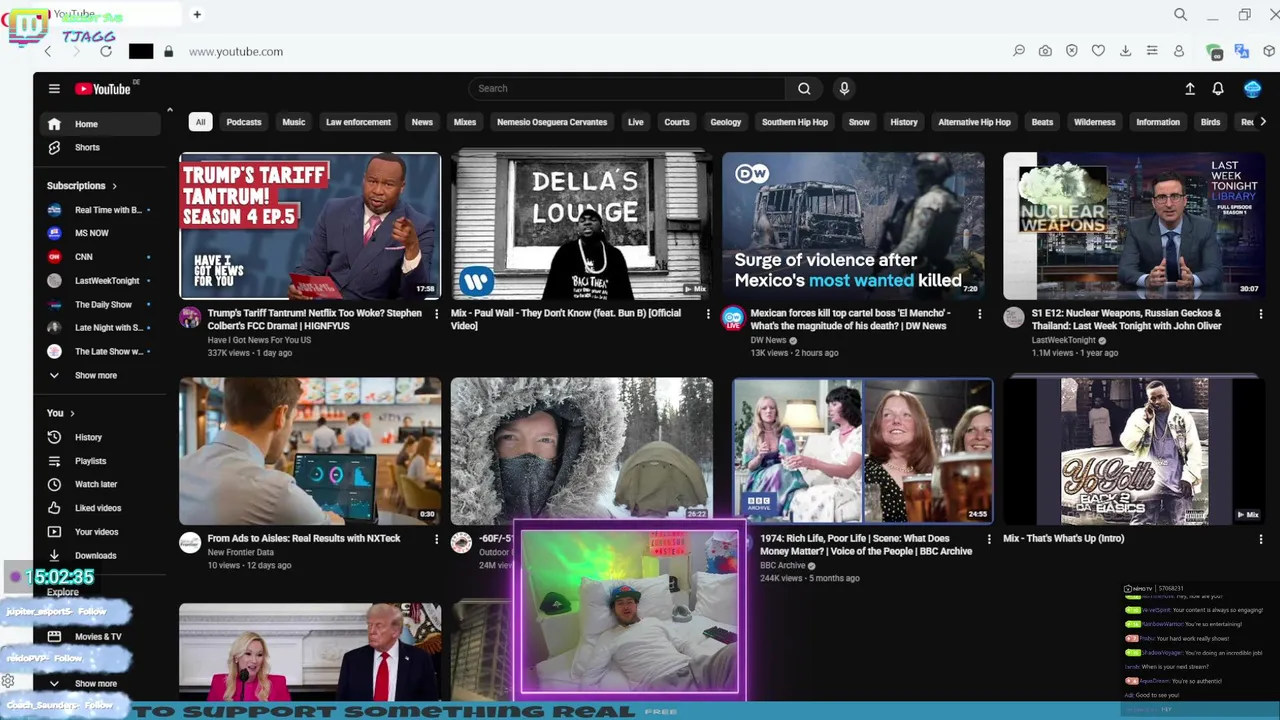Screen dimensions: 1280x720
Task: Select the News filter chip
Action: [x=422, y=122]
